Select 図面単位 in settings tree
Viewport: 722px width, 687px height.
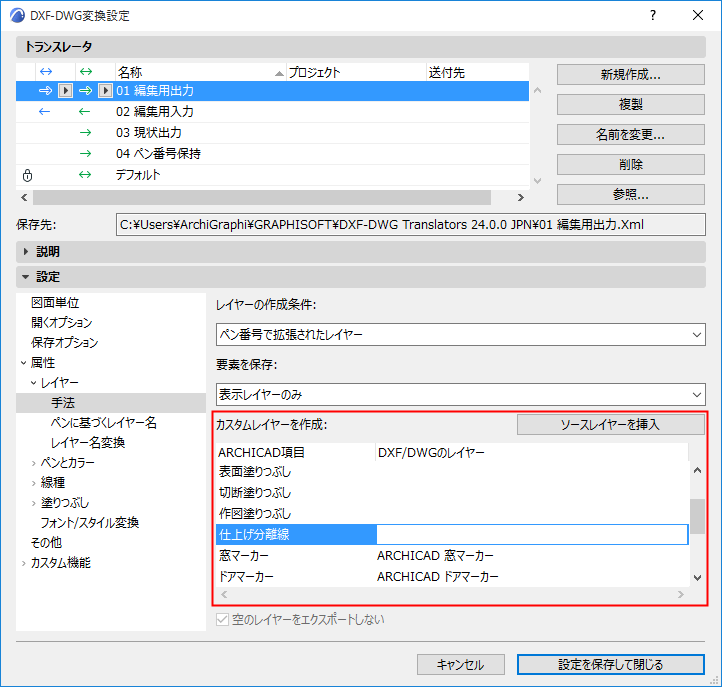click(x=55, y=303)
